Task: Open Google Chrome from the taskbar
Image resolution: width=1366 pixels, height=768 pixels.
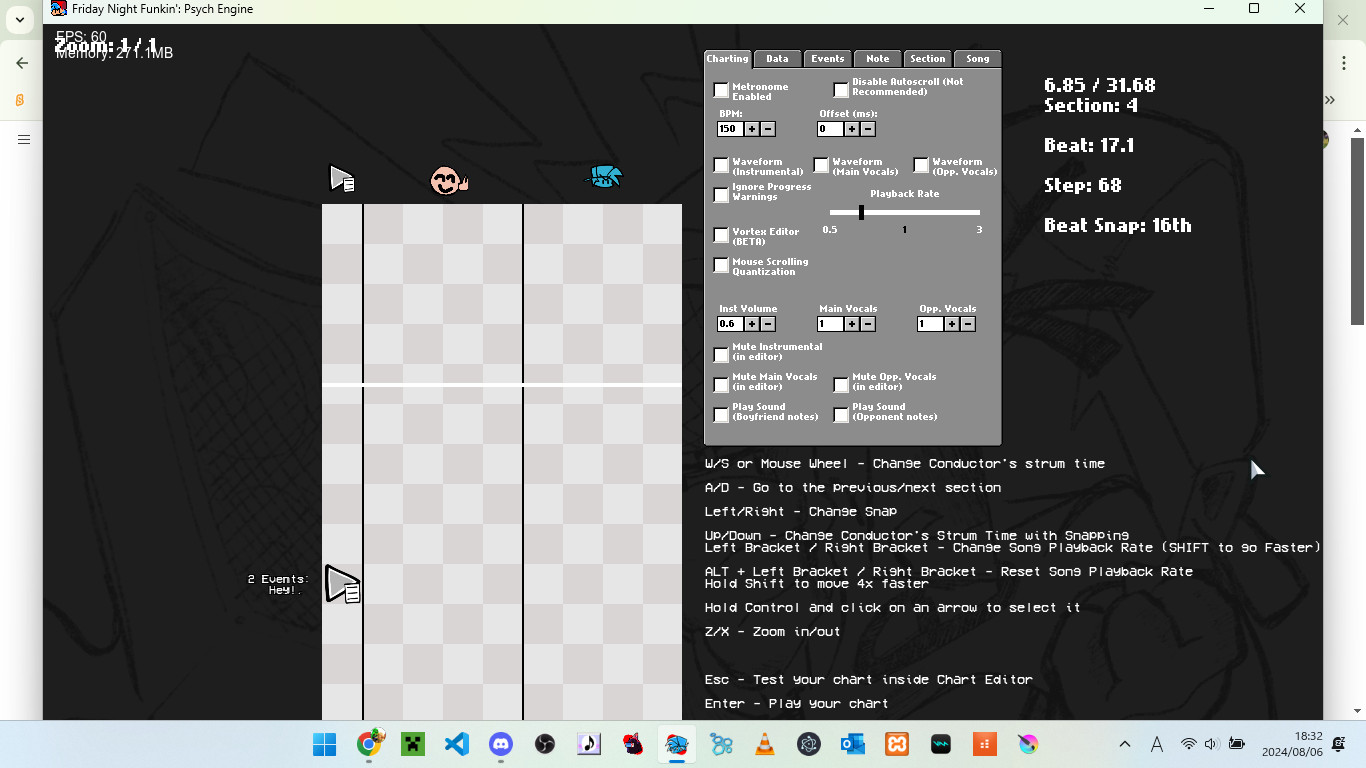Action: [369, 744]
